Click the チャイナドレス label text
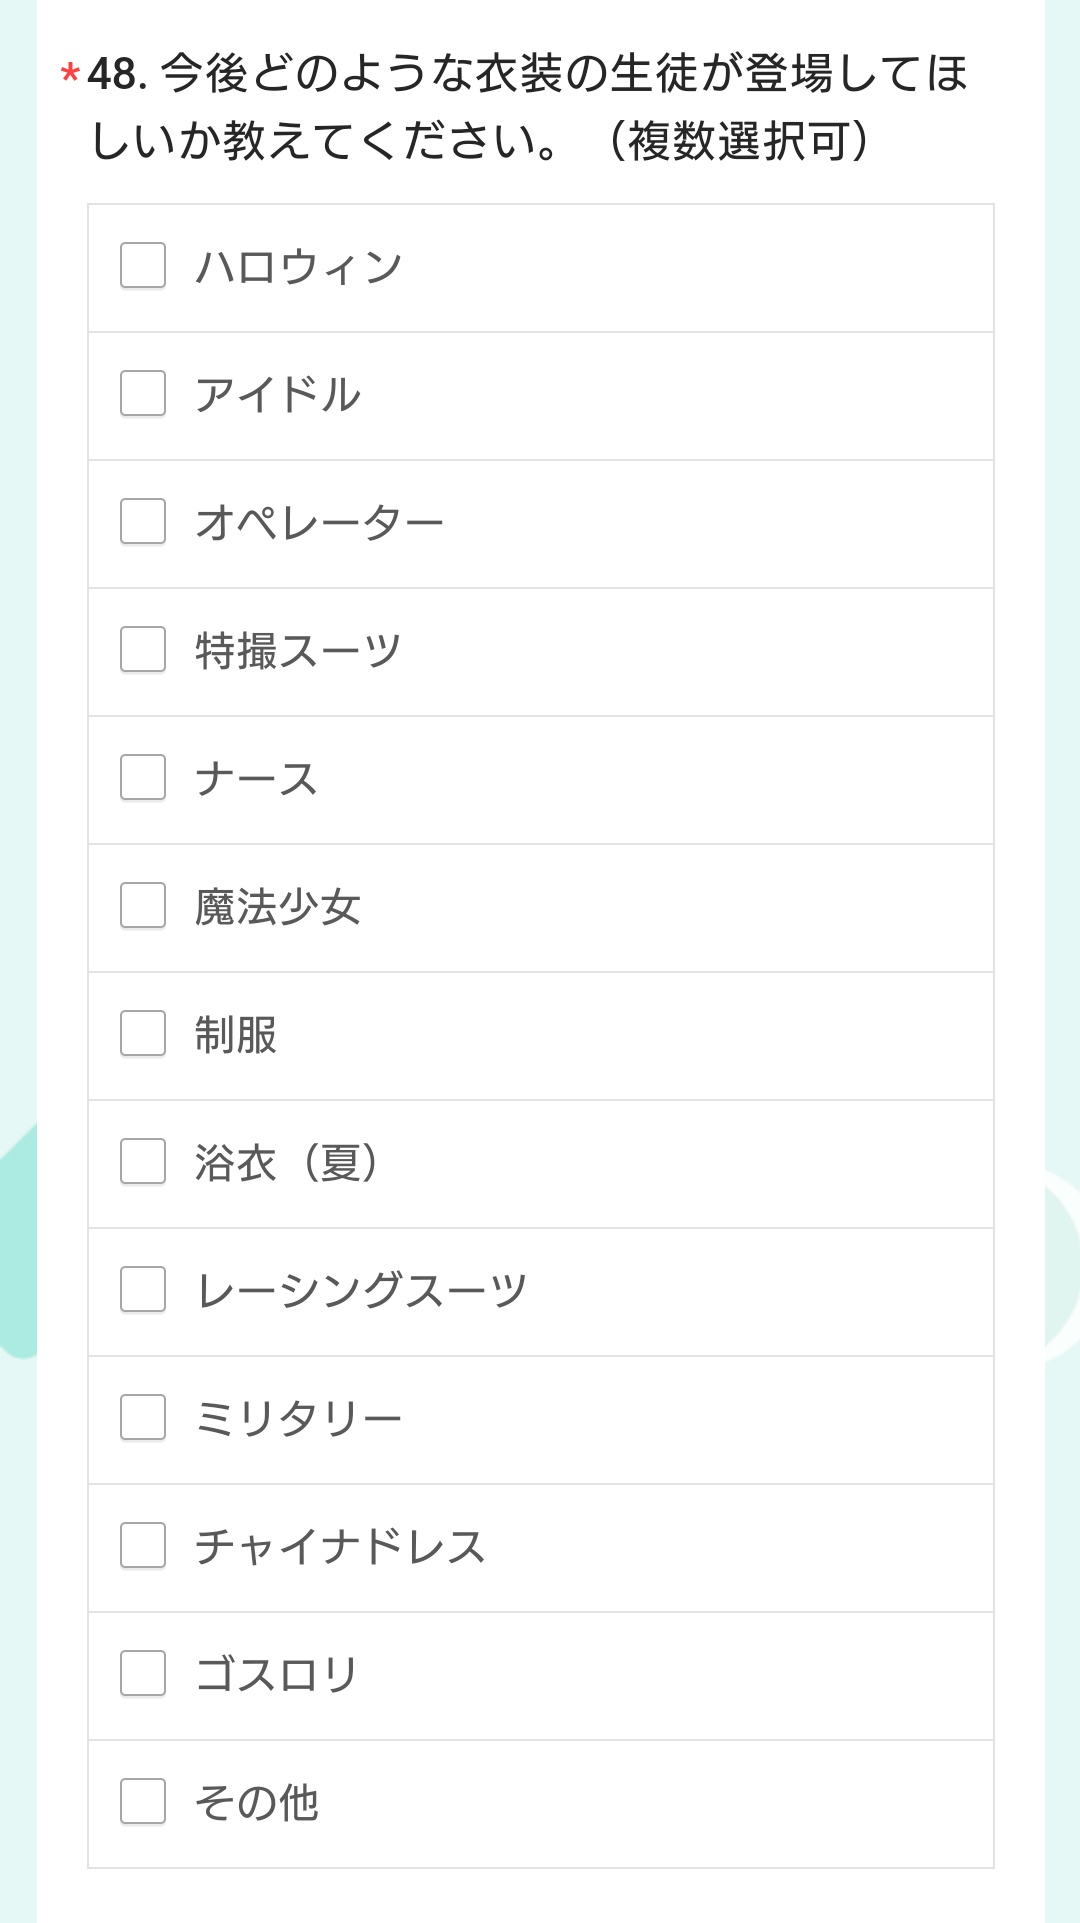 [340, 1546]
